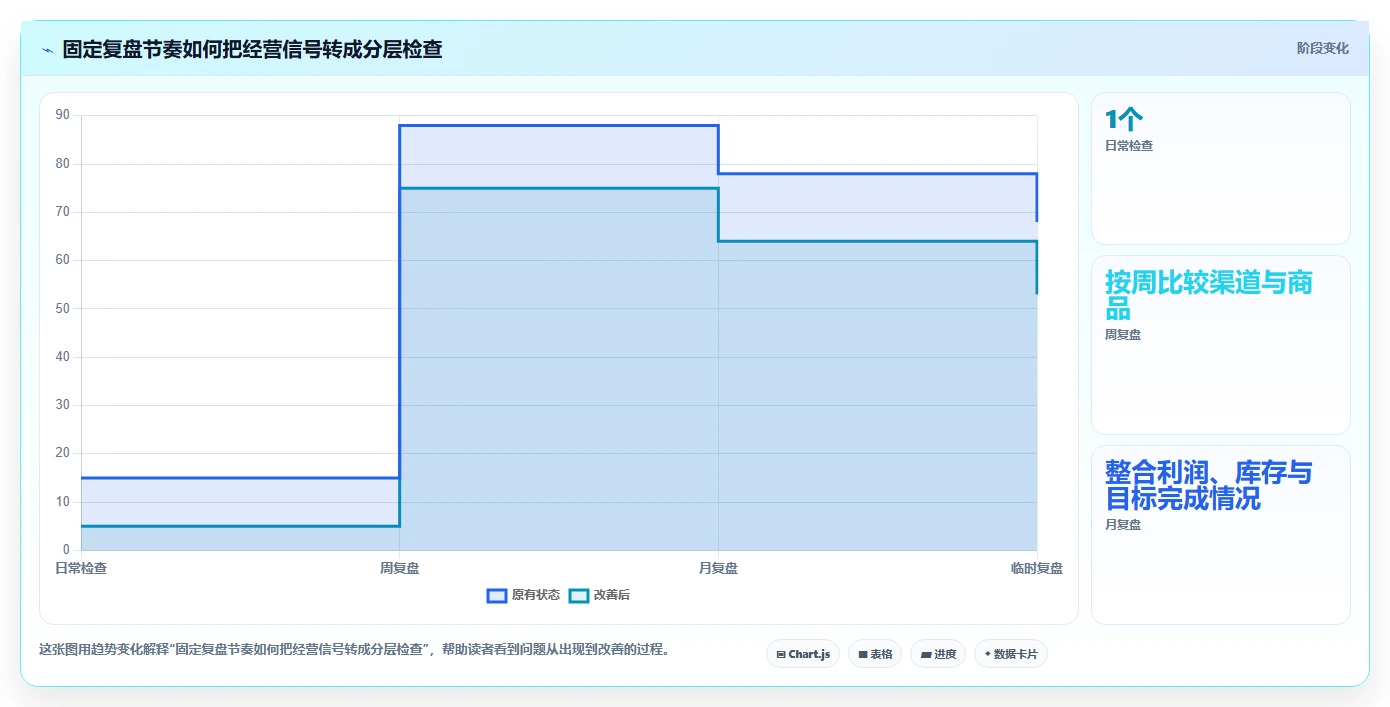
Task: Click the 月复盘 caption in side card
Action: pyautogui.click(x=1123, y=525)
